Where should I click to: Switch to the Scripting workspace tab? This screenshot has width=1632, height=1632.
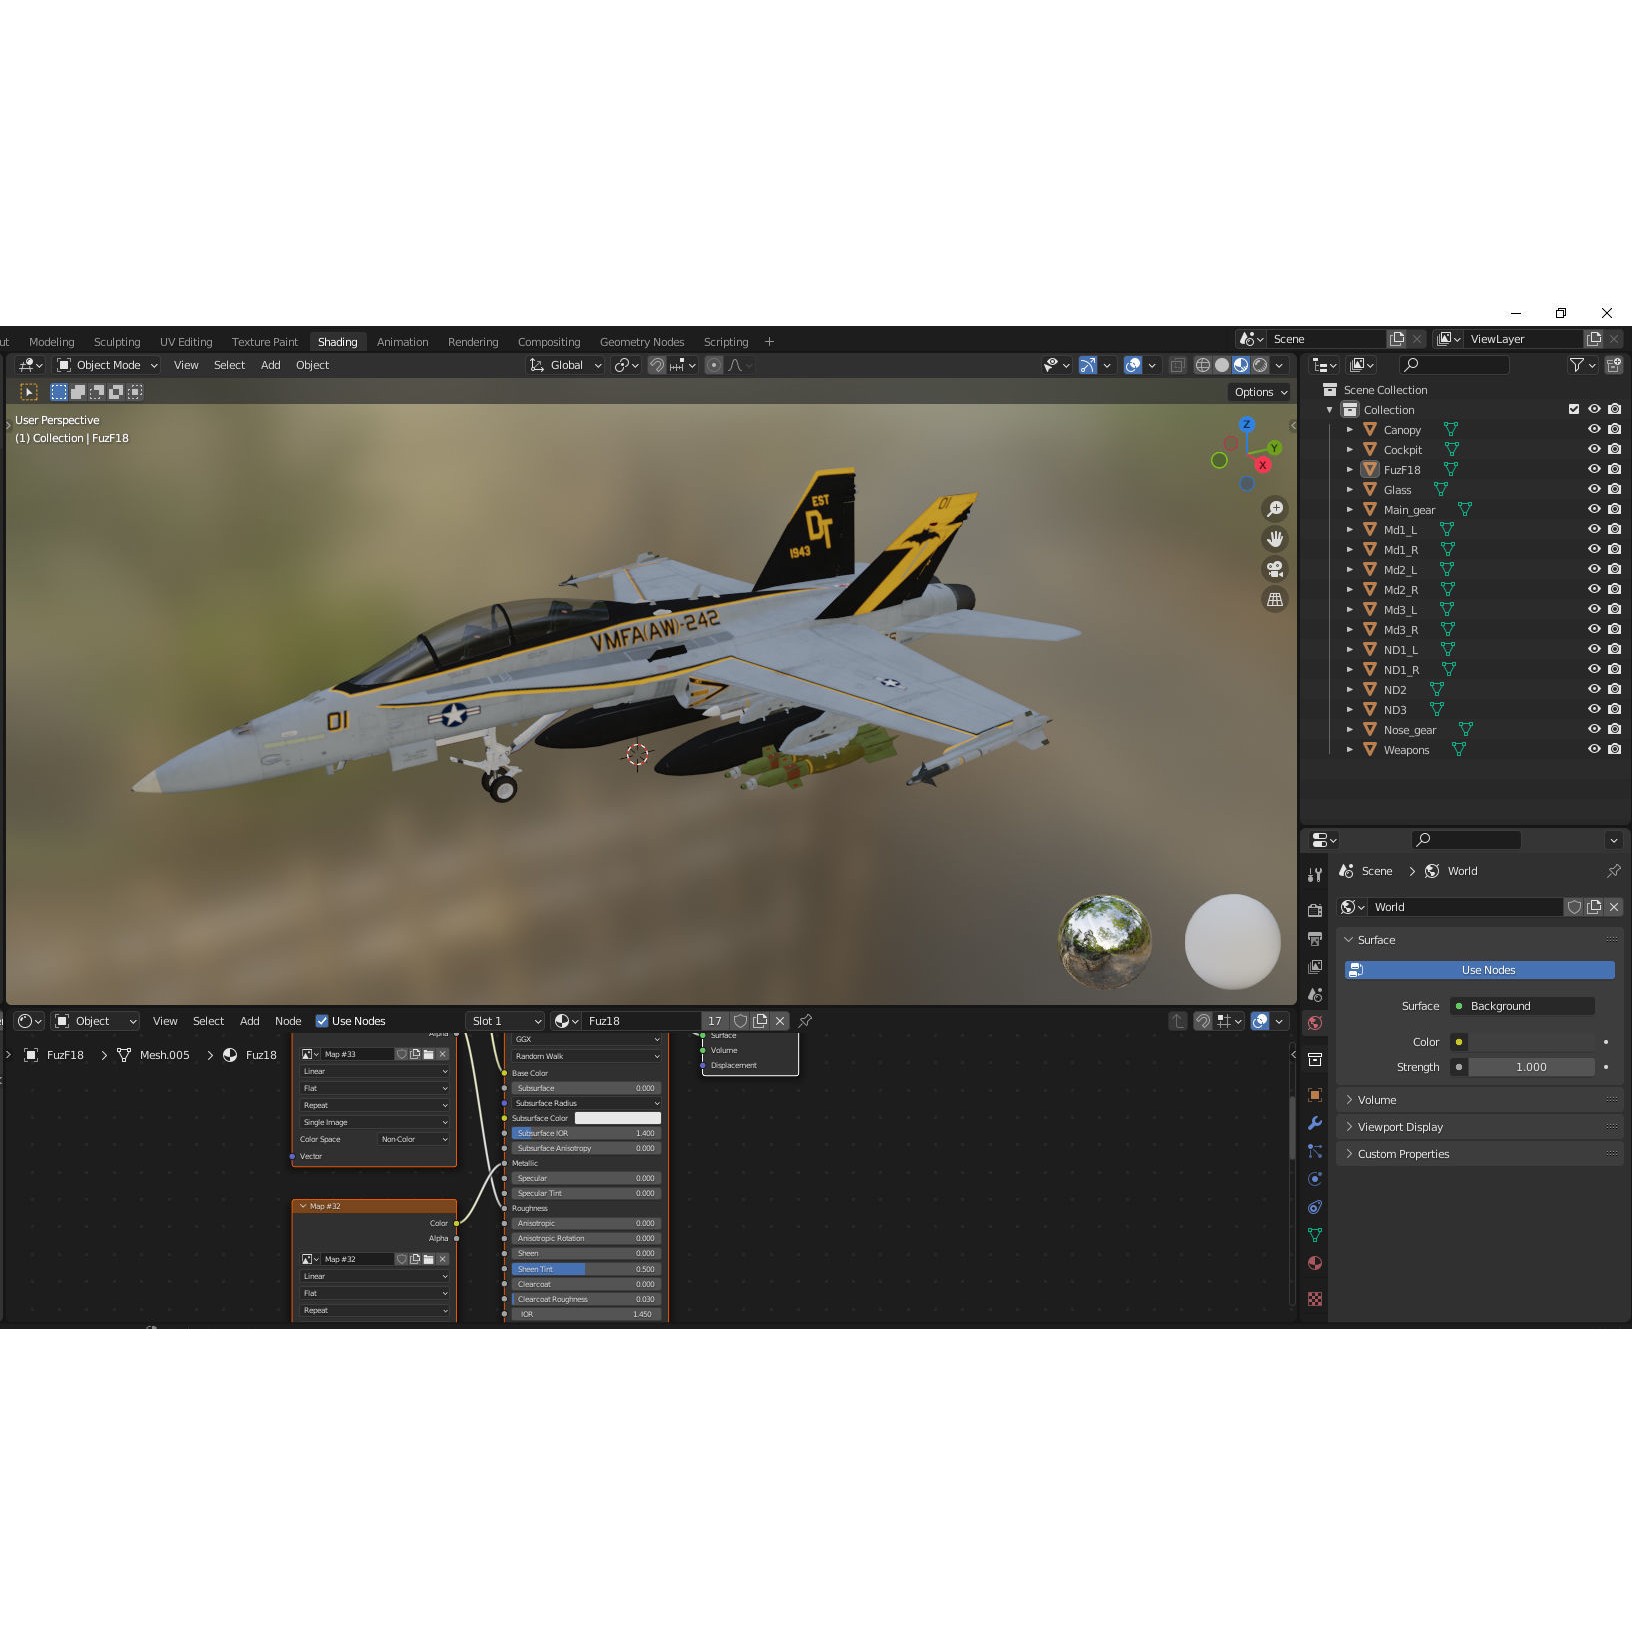pos(726,341)
